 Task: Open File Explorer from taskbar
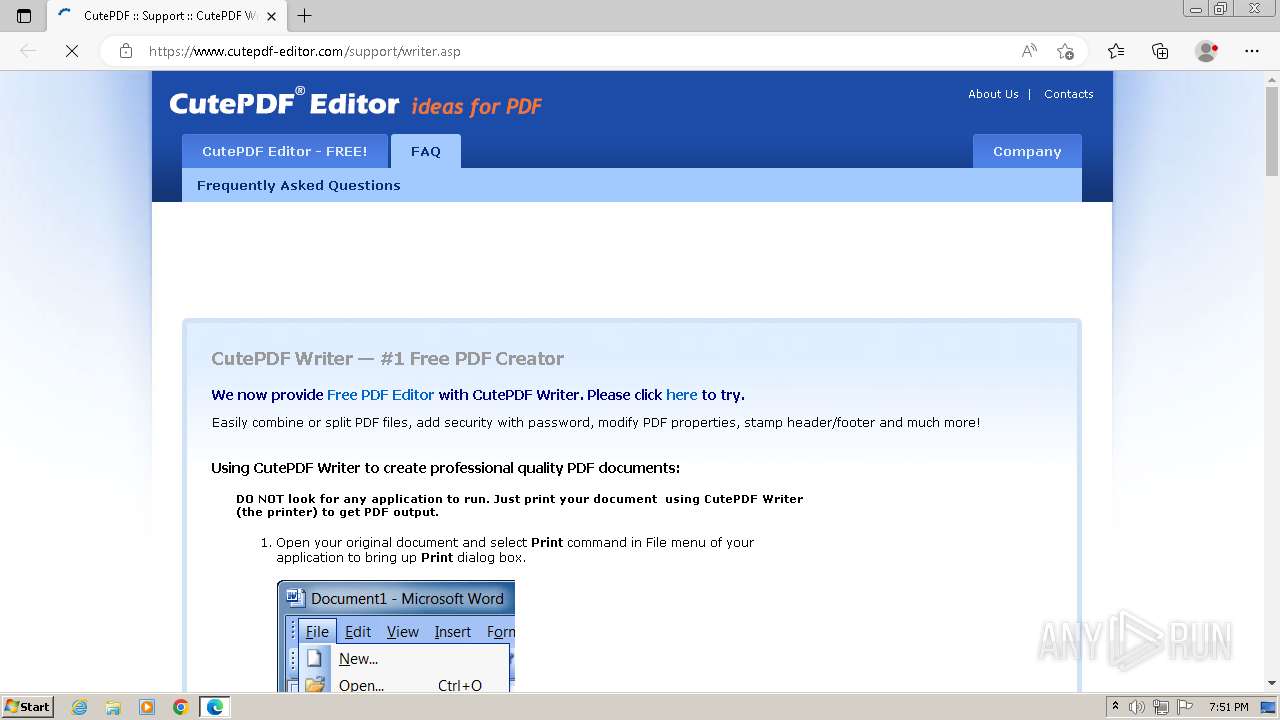click(x=113, y=707)
